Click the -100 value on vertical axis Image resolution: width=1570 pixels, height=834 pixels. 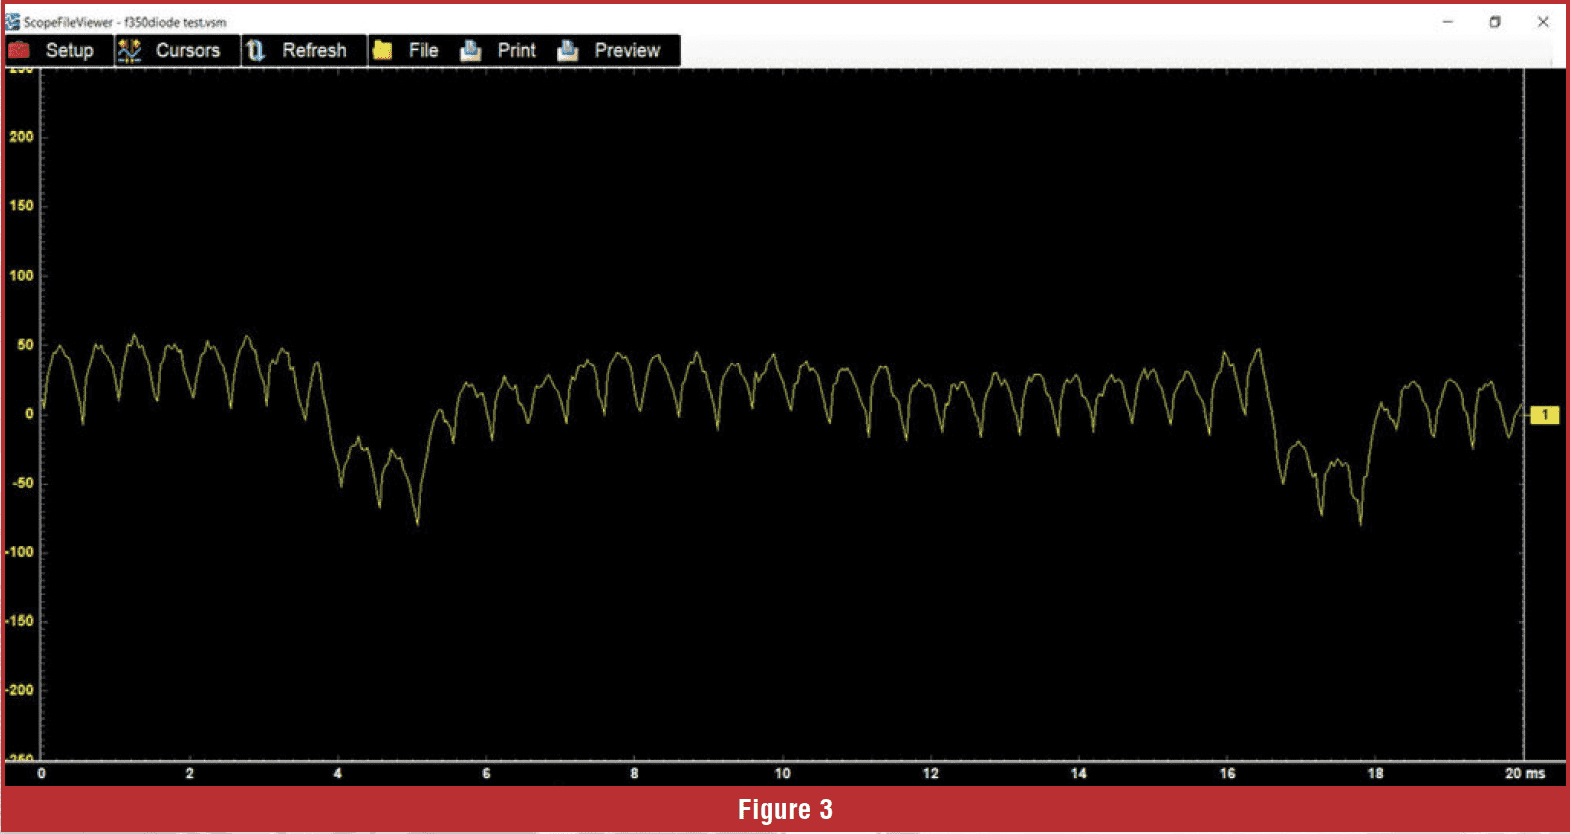coord(20,552)
